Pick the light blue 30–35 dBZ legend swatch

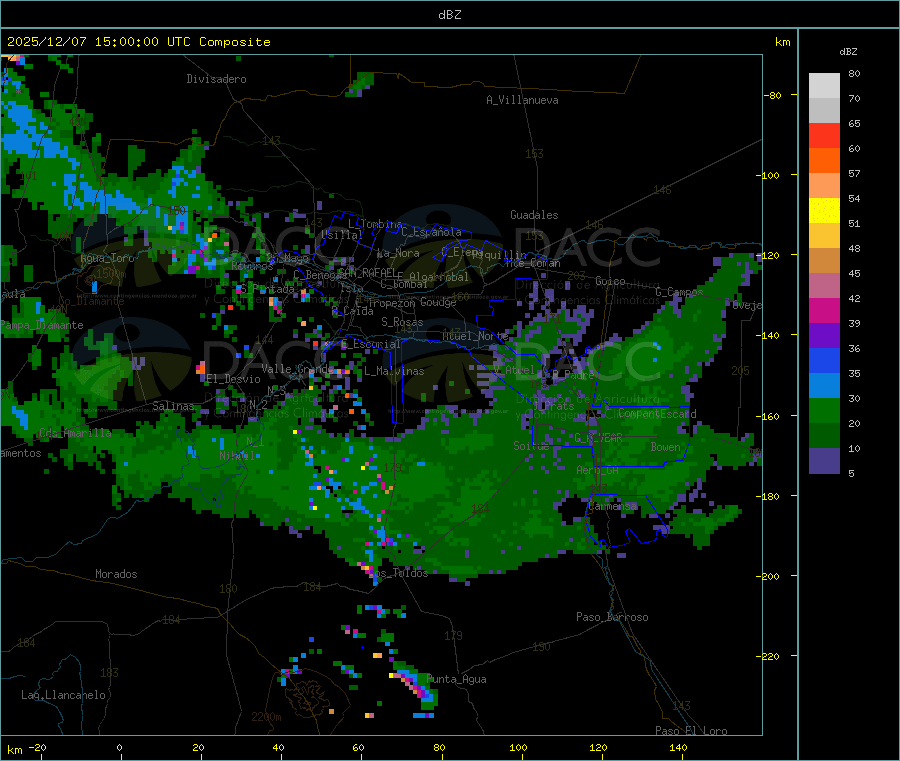pos(824,386)
